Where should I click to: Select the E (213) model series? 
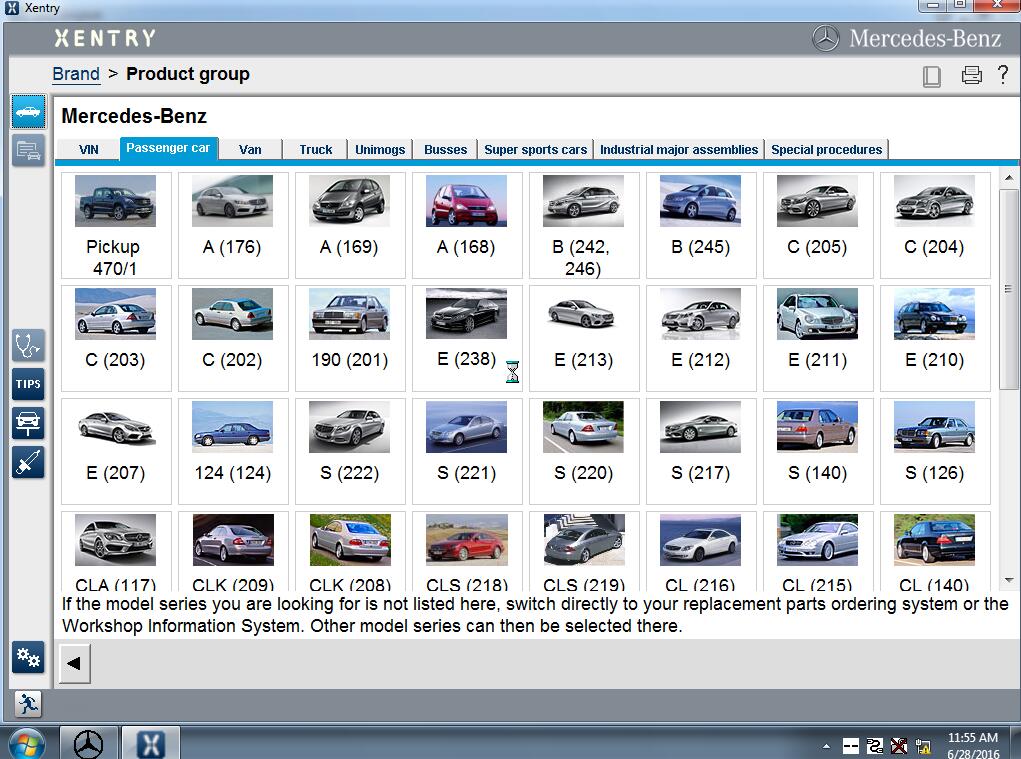pyautogui.click(x=584, y=338)
